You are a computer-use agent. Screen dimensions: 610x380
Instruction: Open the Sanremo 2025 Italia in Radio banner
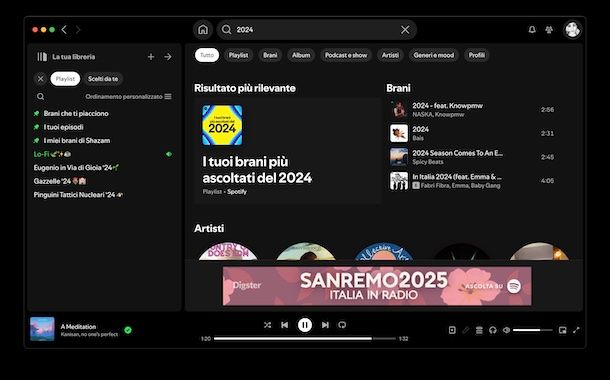[377, 286]
